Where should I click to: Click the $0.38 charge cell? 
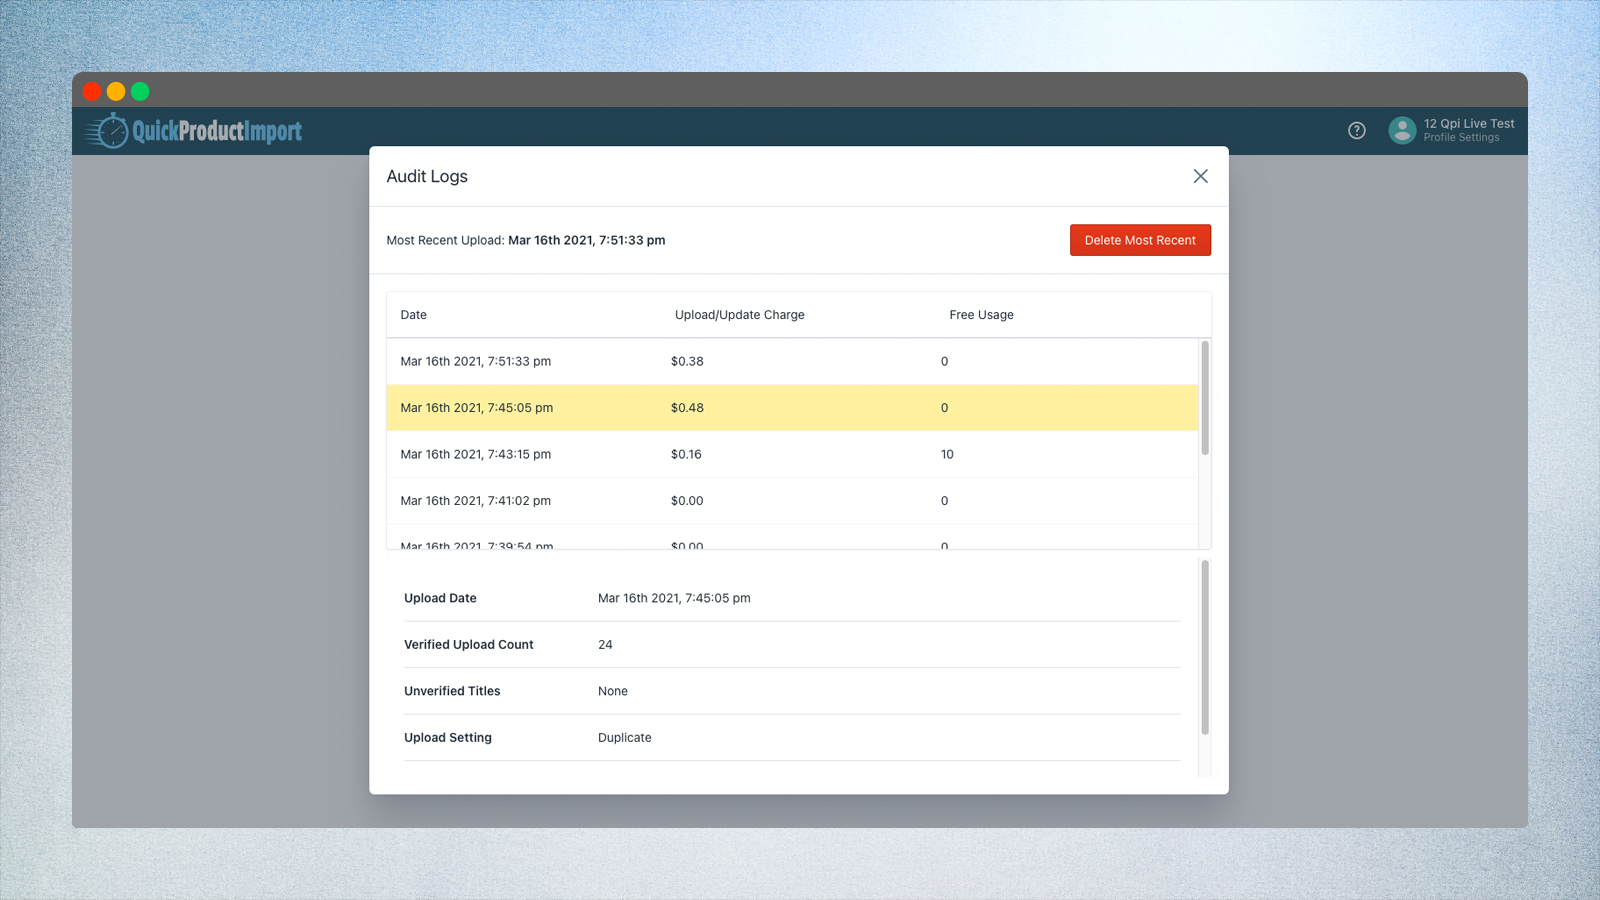[687, 362]
